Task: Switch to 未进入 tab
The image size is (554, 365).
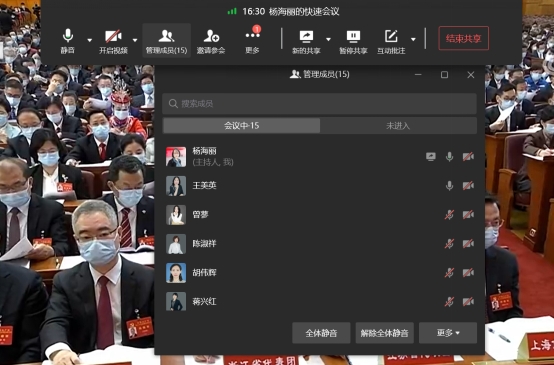Action: pyautogui.click(x=398, y=126)
